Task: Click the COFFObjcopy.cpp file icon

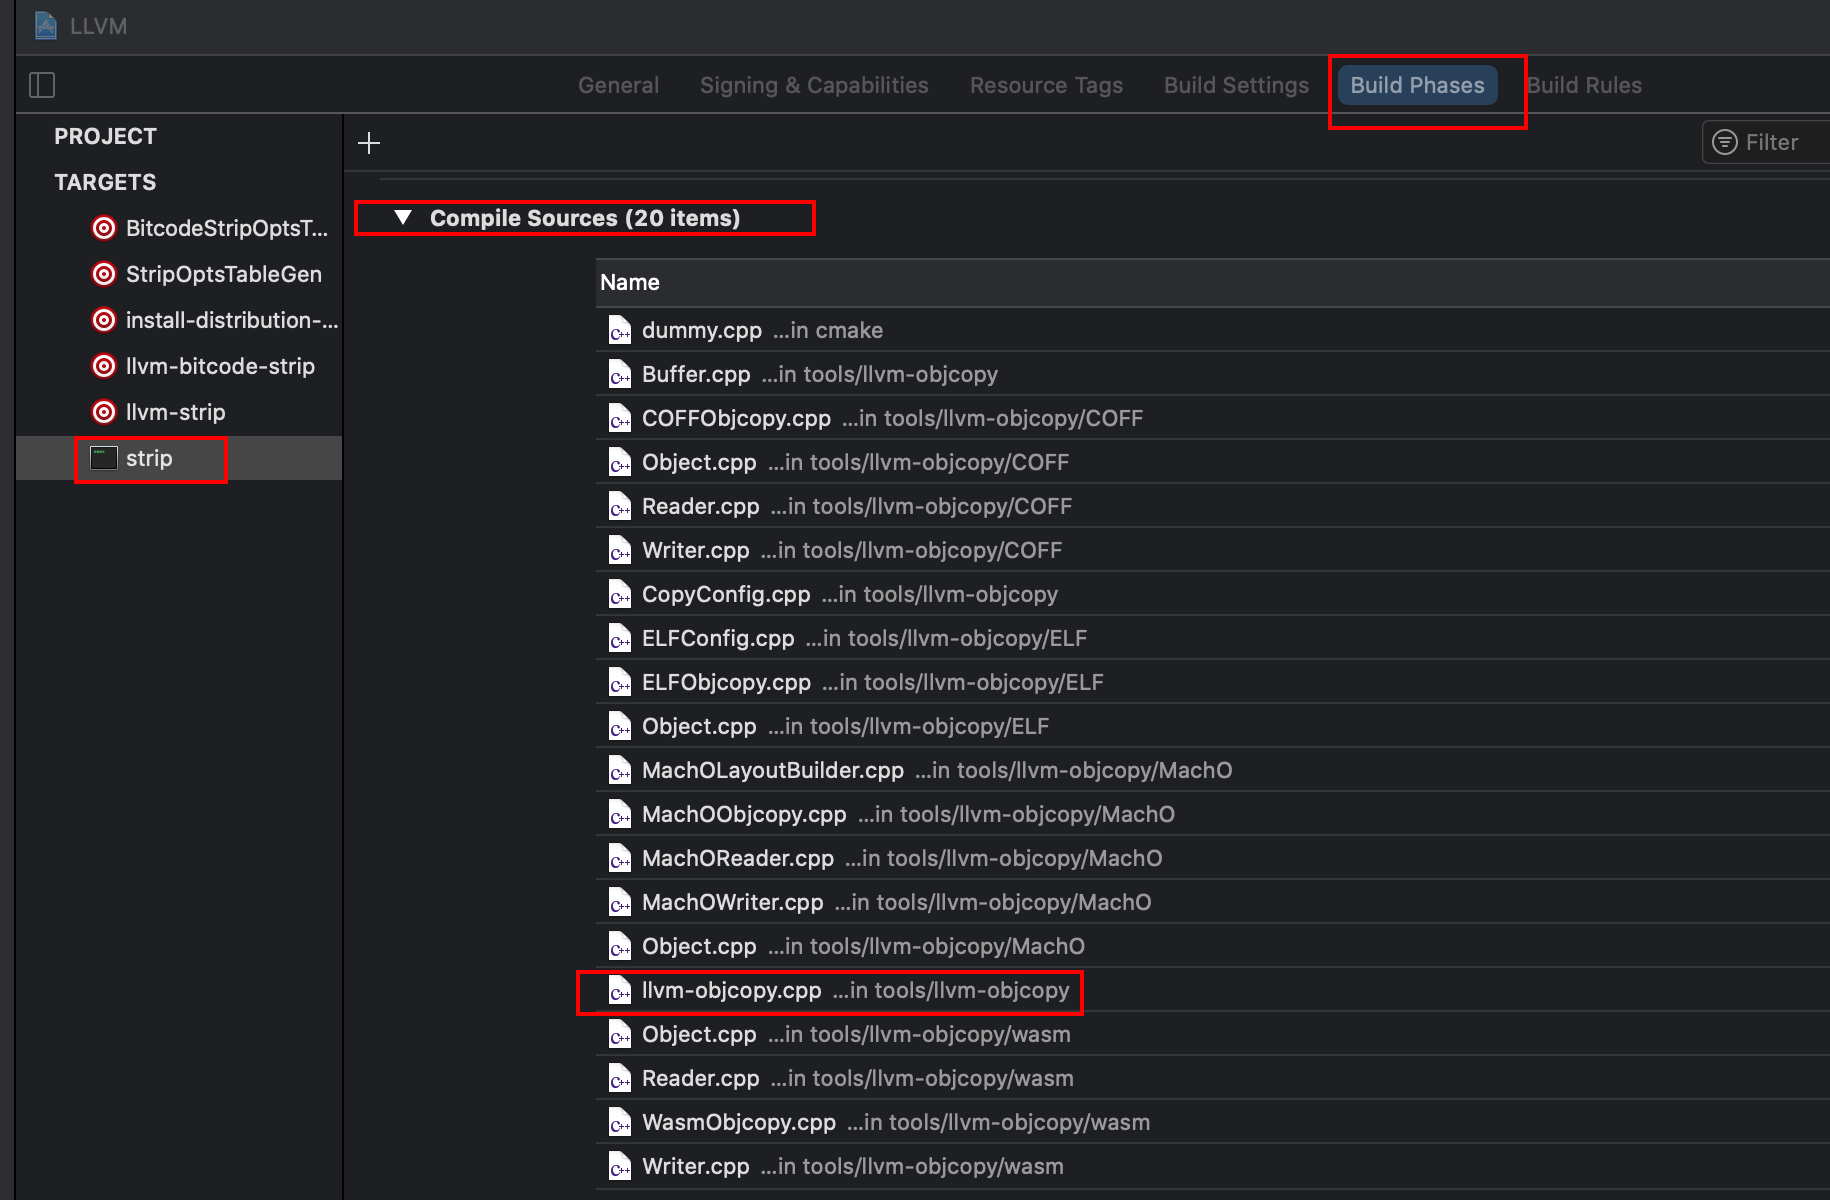Action: pos(620,418)
